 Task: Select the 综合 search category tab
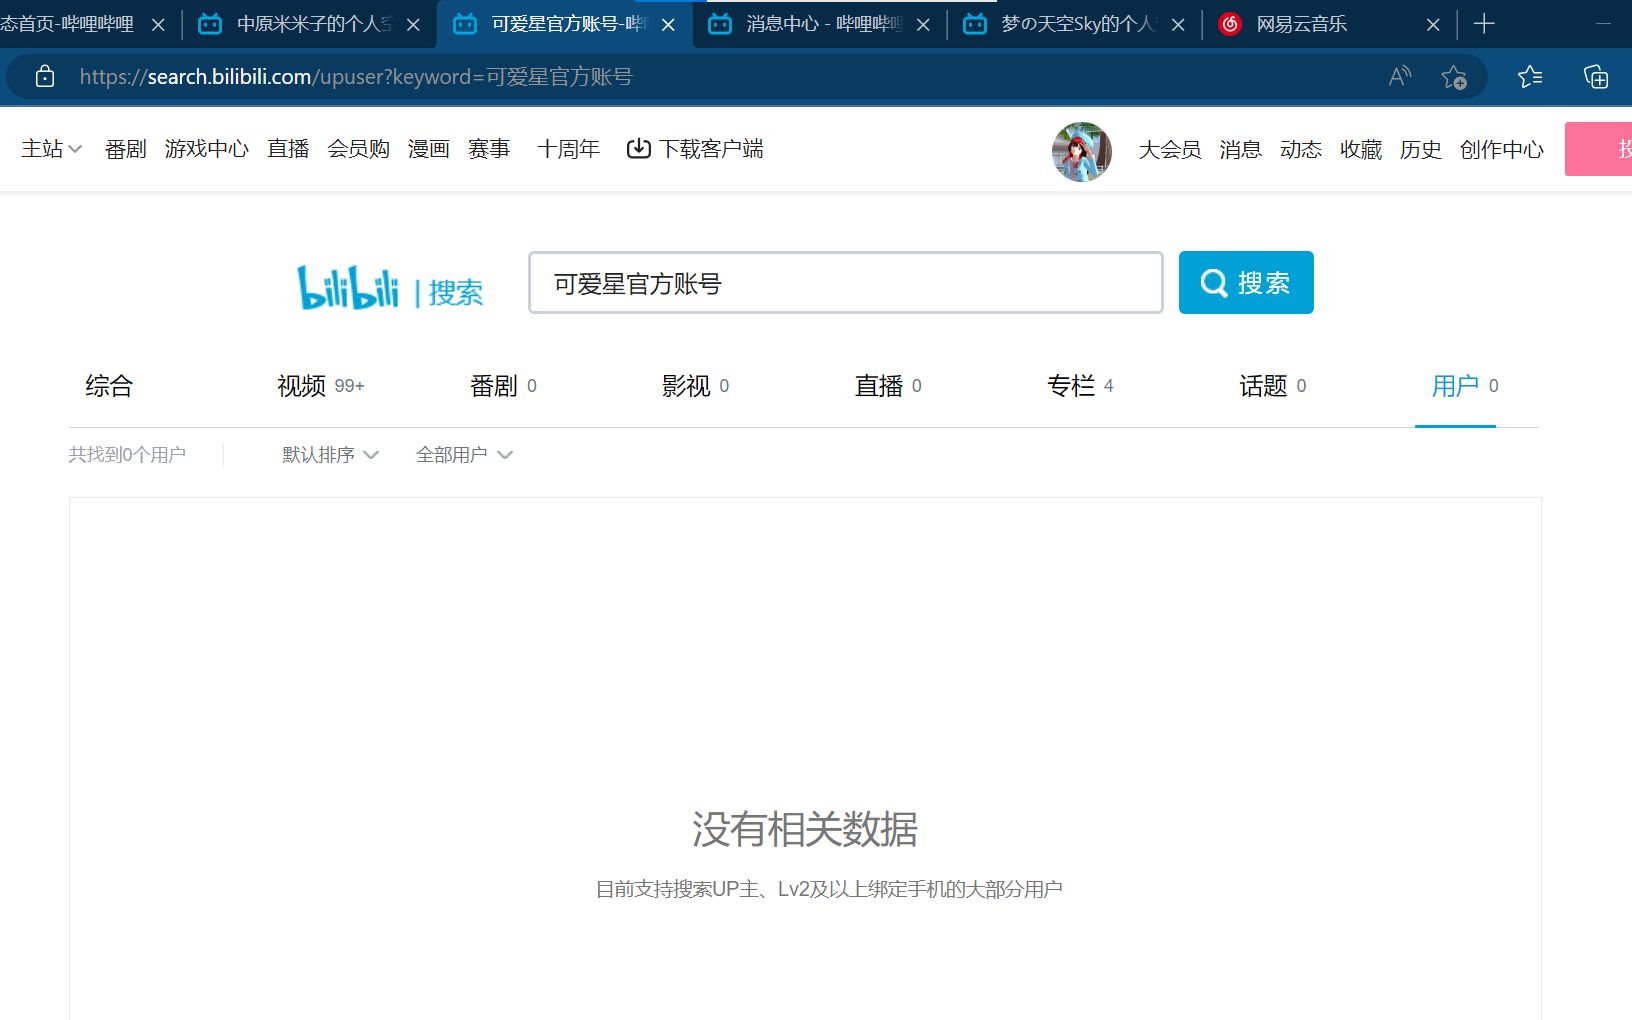coord(109,386)
